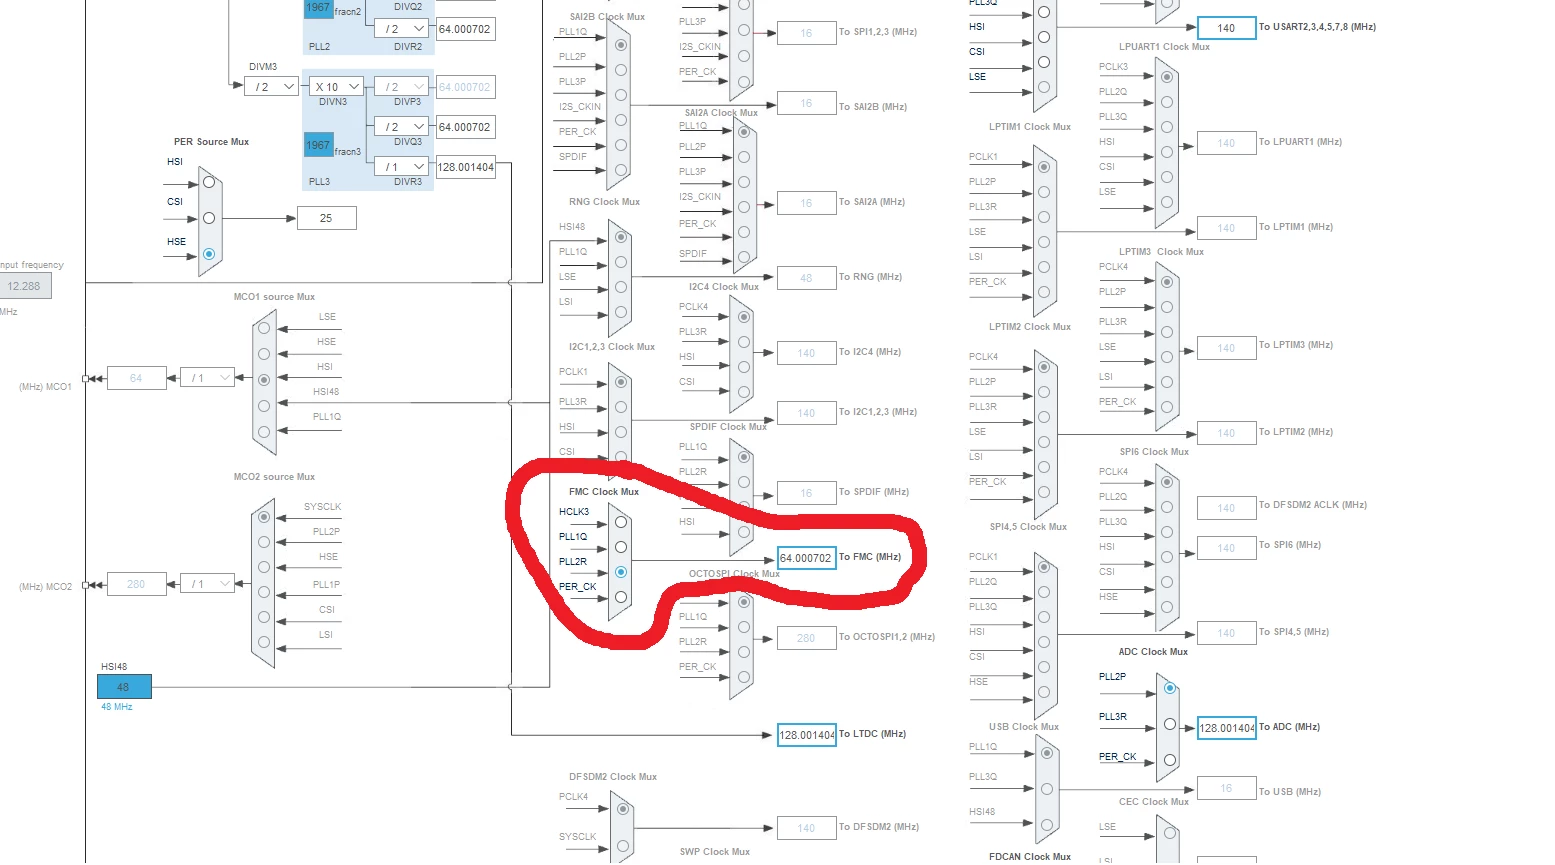This screenshot has width=1555, height=865.
Task: Click the To LPUART1 frequency field
Action: tap(1226, 143)
